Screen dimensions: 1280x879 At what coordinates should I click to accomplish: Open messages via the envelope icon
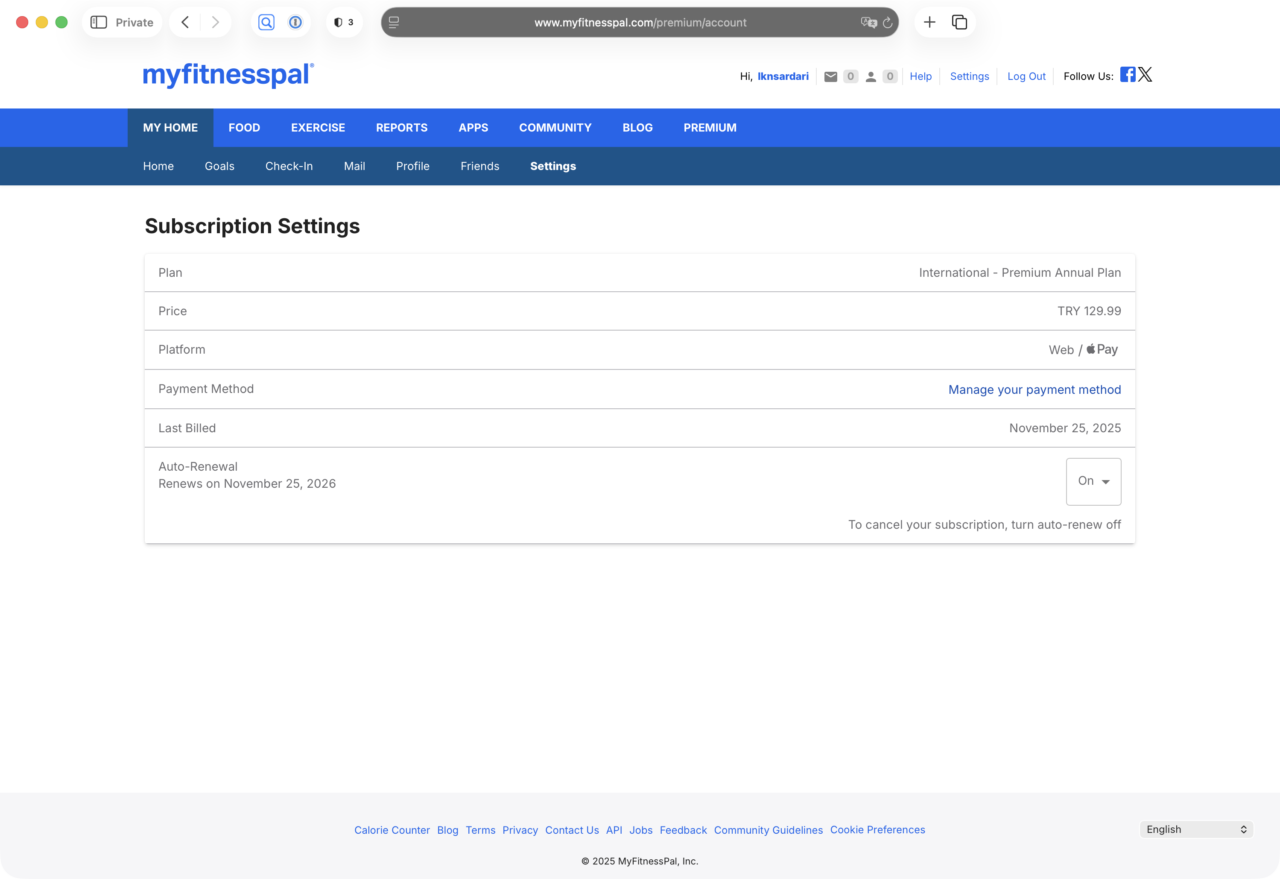833,76
